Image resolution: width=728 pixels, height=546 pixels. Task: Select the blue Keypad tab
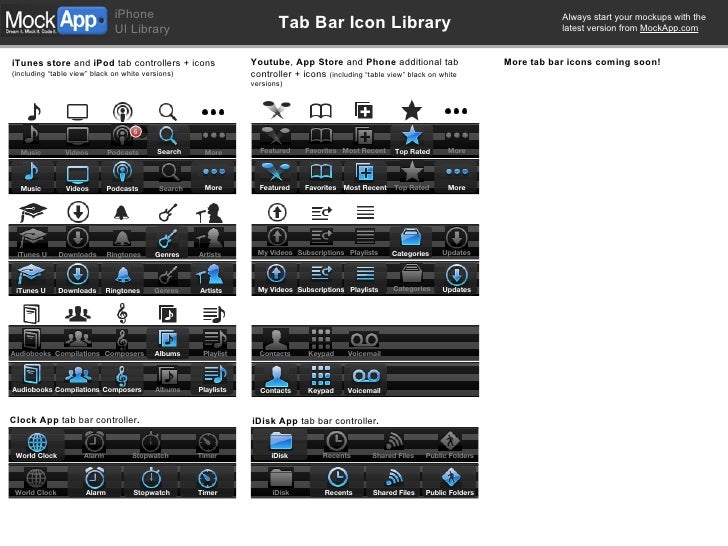tap(321, 379)
